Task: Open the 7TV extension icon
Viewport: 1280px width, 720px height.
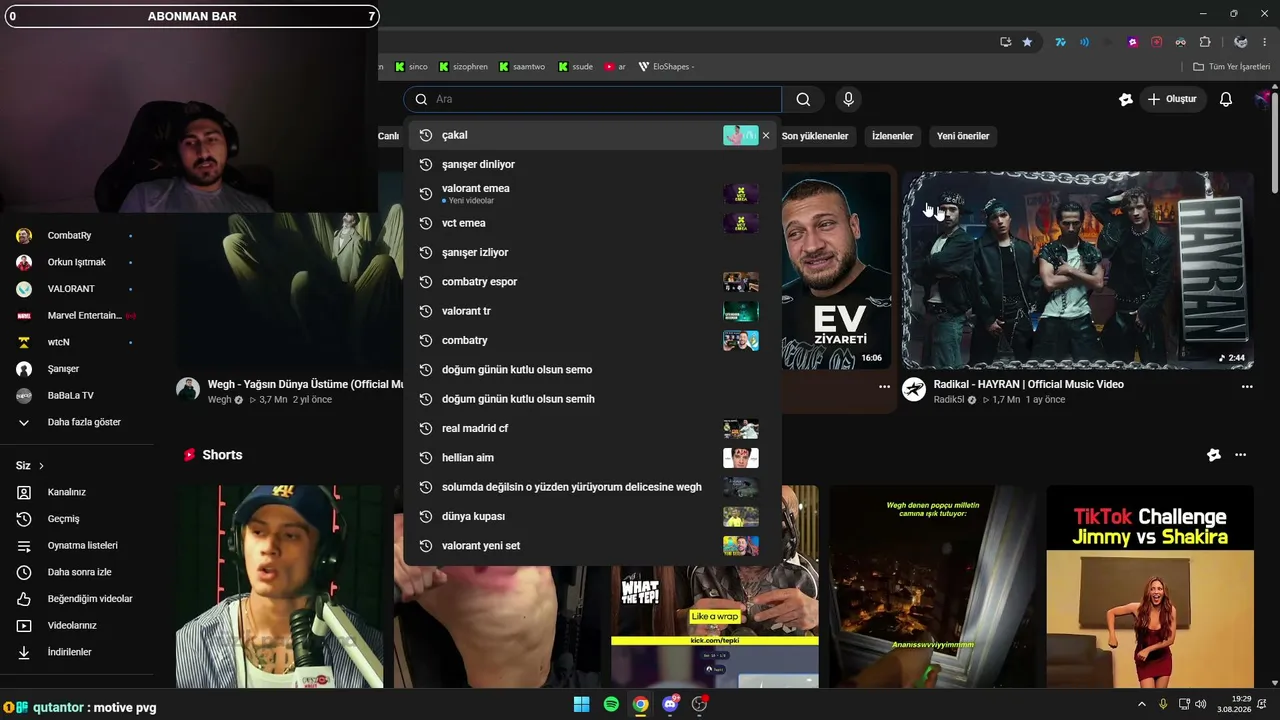Action: tap(1060, 42)
